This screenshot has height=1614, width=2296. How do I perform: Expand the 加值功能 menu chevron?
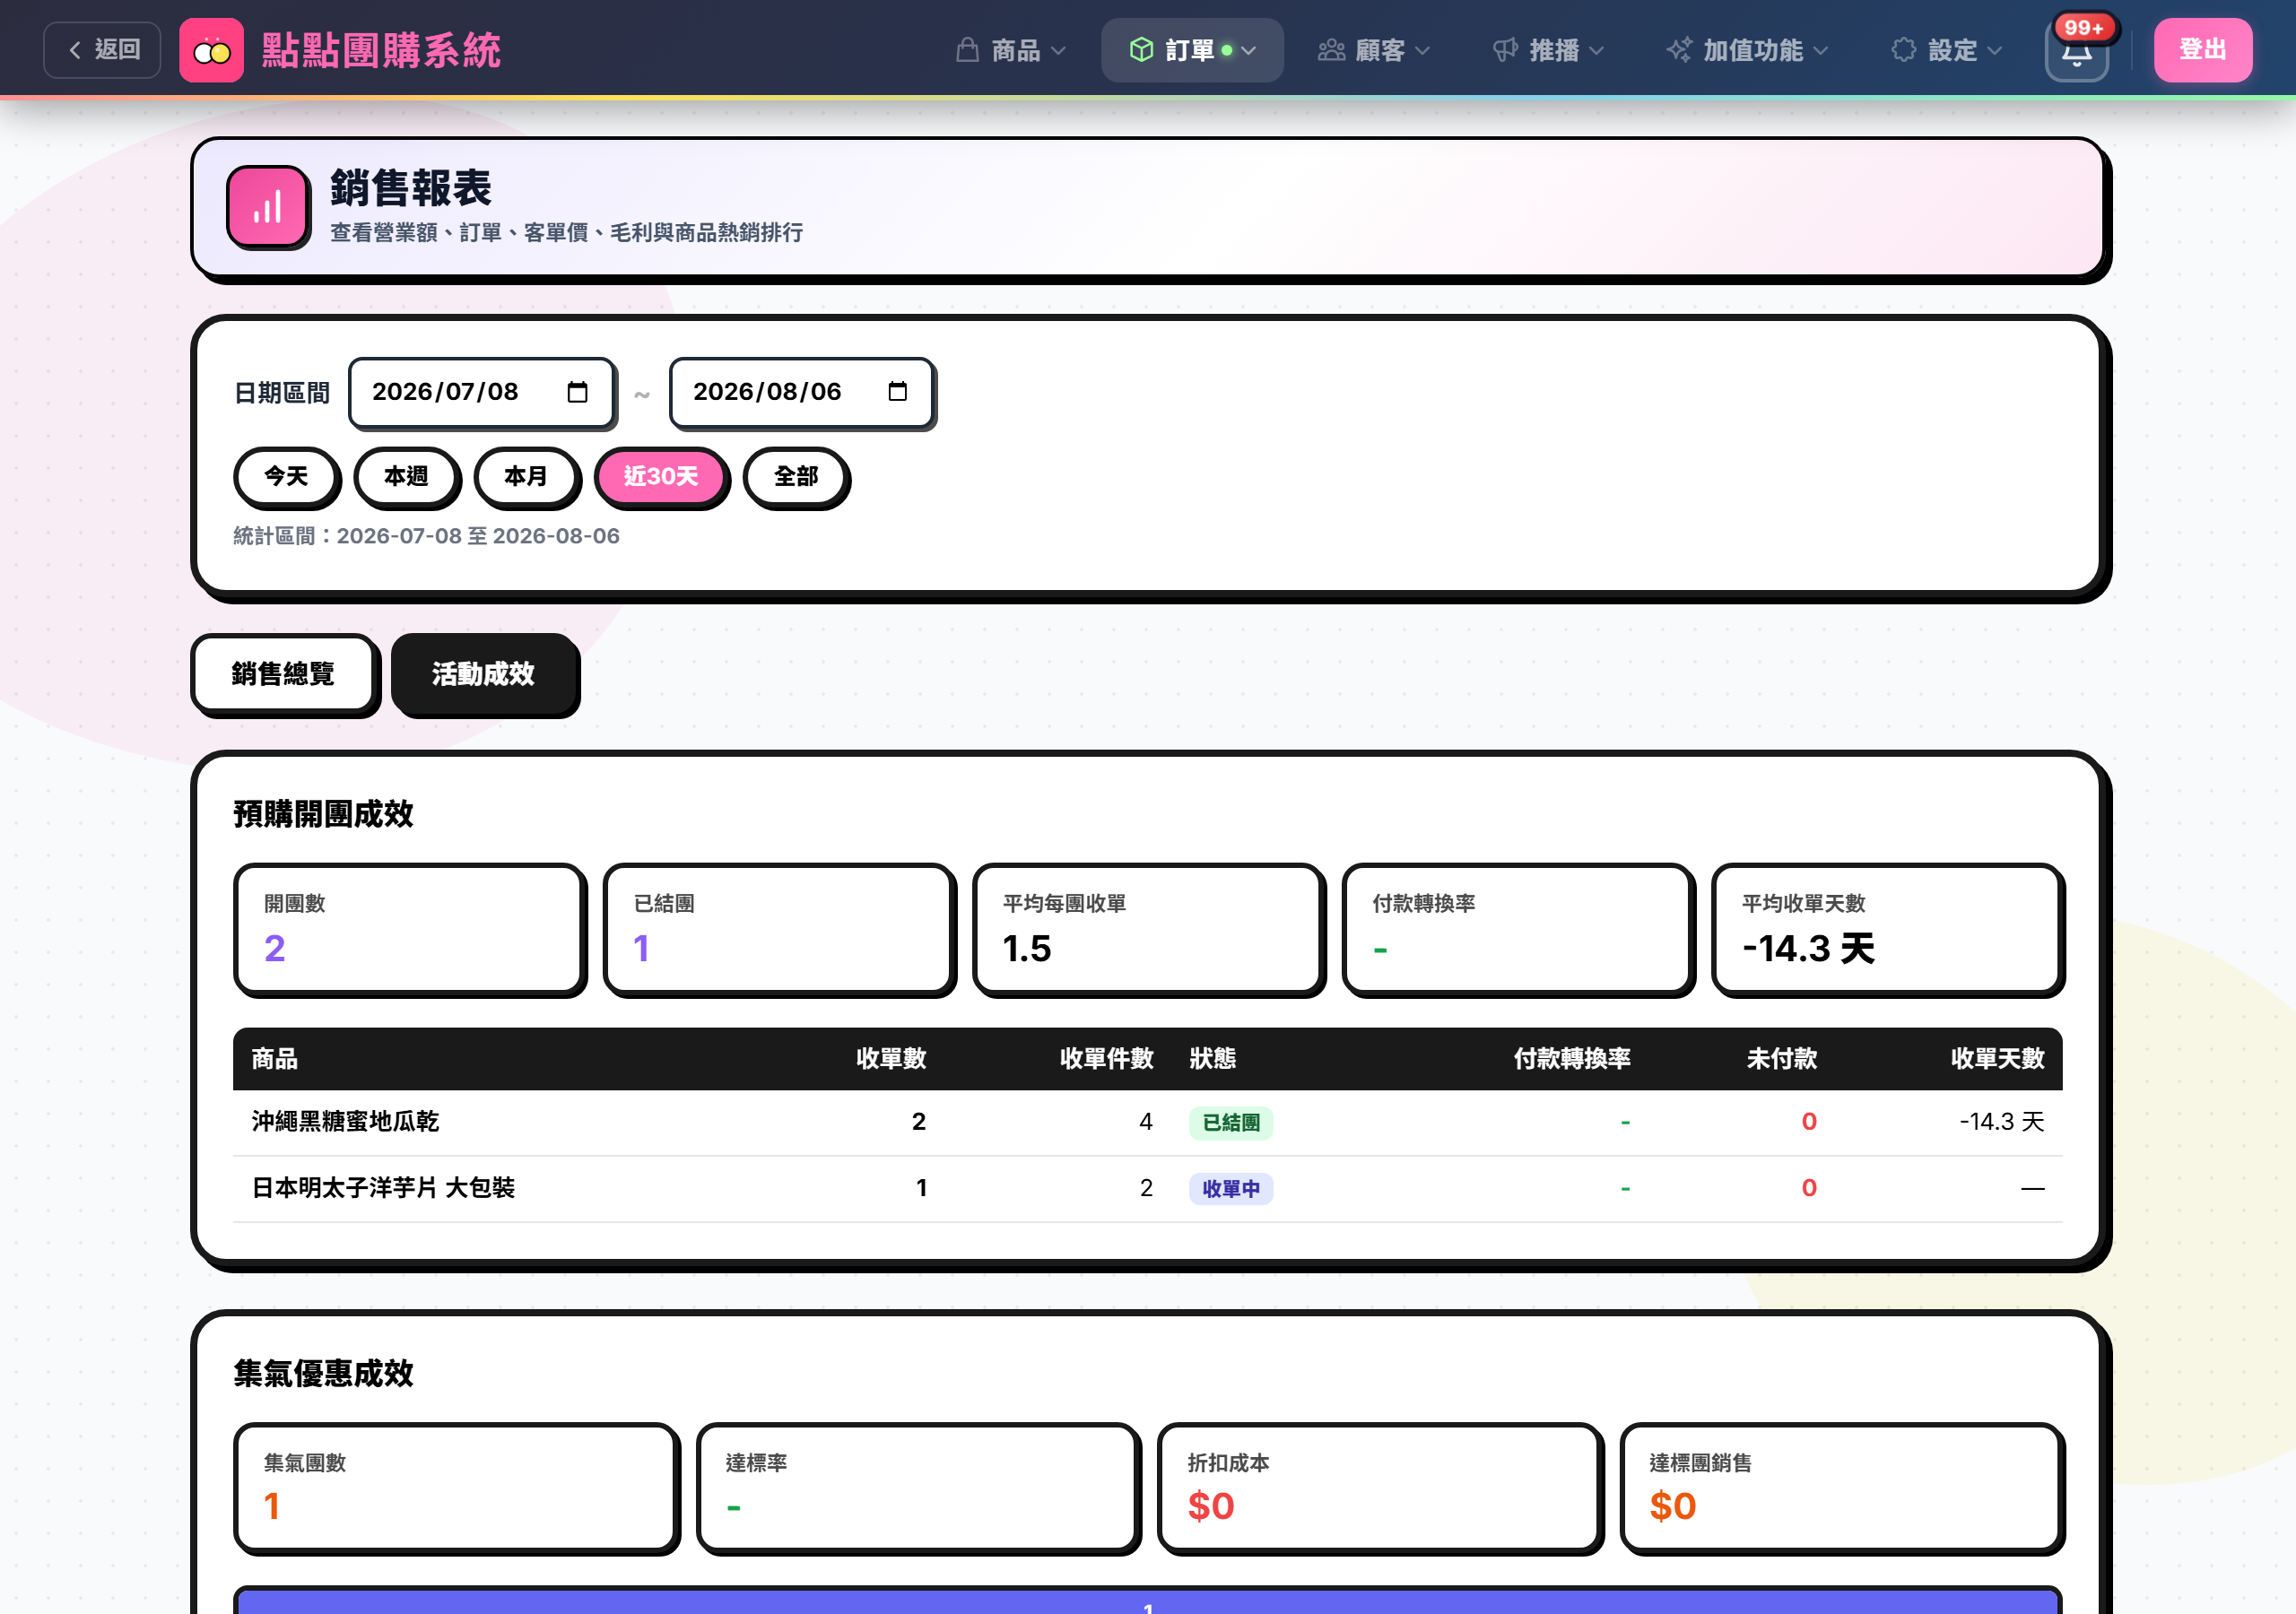1820,51
